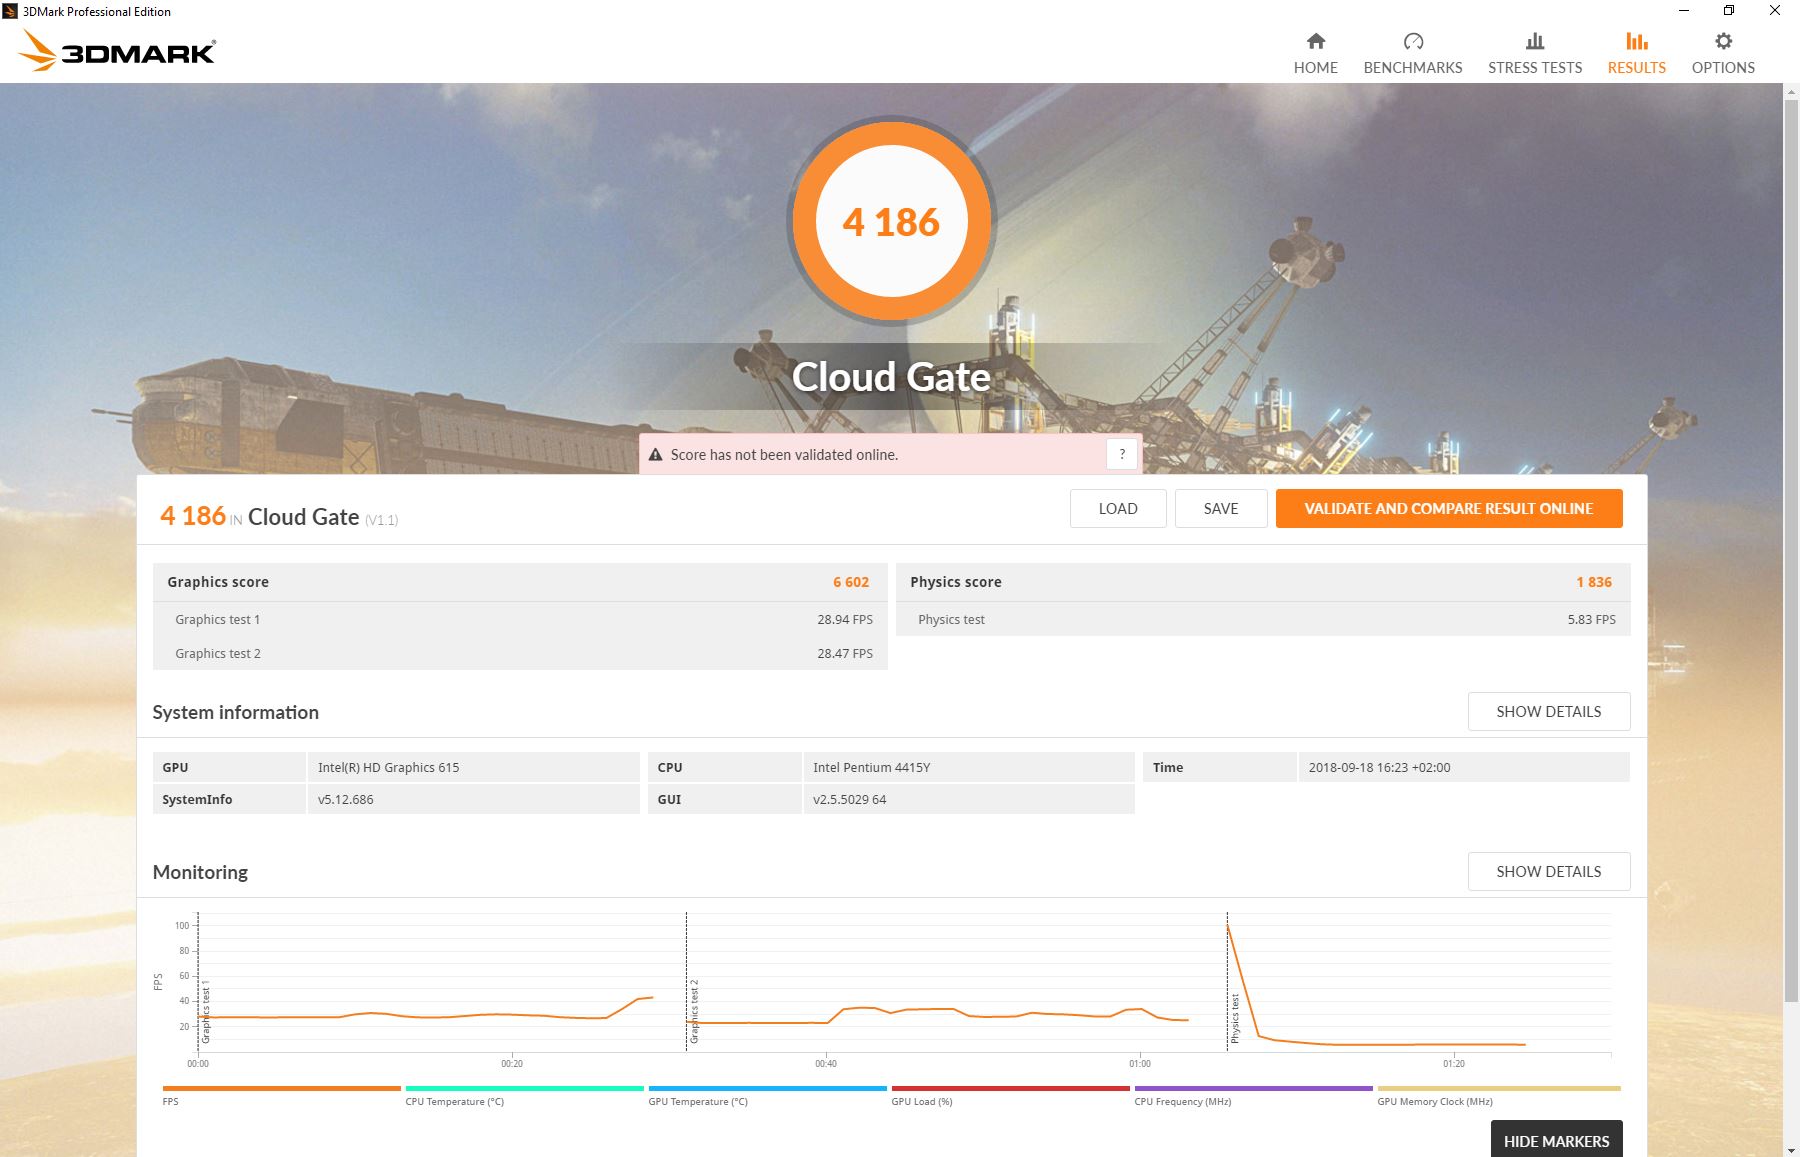Select the Results bar chart icon
This screenshot has height=1157, width=1800.
1636,41
